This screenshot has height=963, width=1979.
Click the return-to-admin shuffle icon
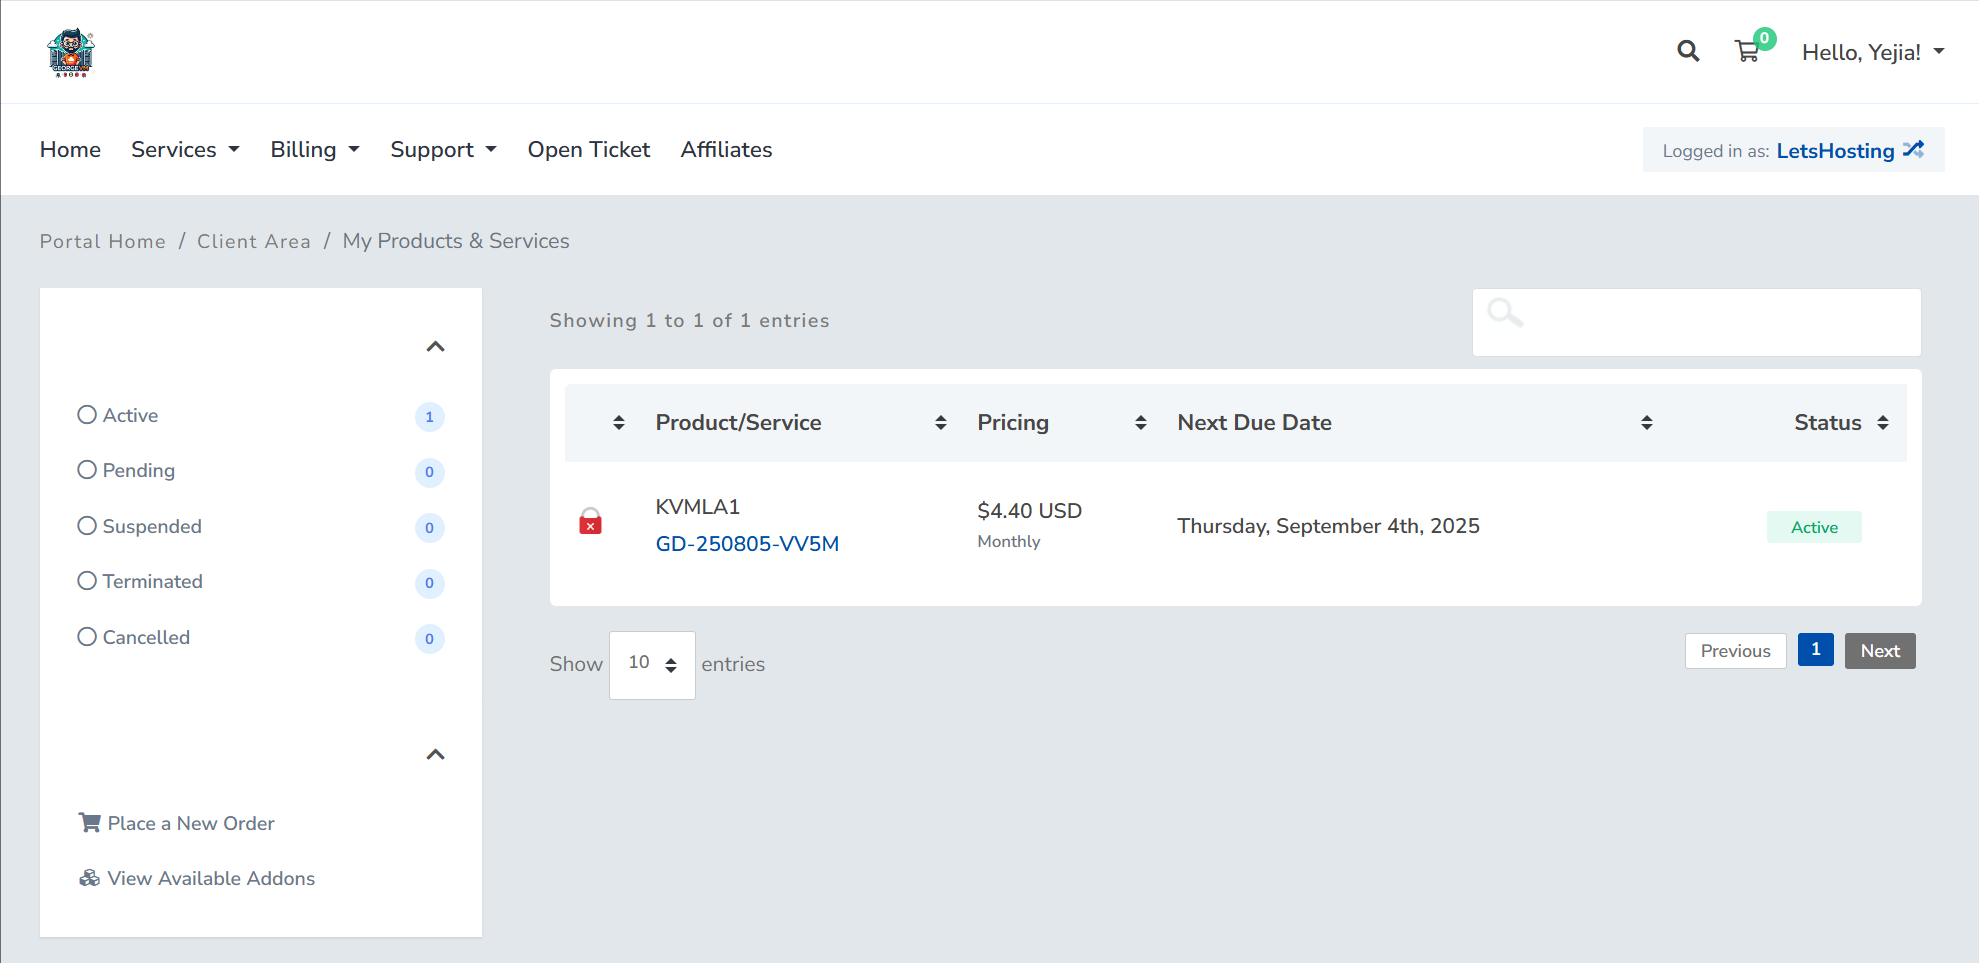click(1913, 149)
